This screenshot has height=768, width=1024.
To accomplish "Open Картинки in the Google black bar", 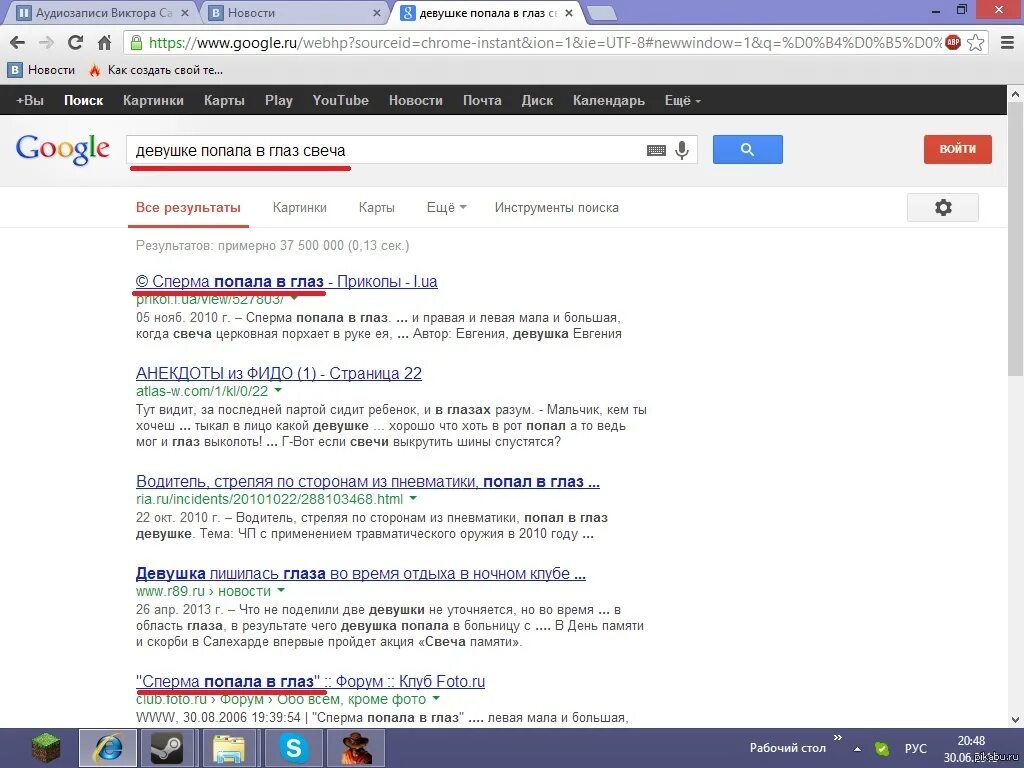I will (153, 101).
